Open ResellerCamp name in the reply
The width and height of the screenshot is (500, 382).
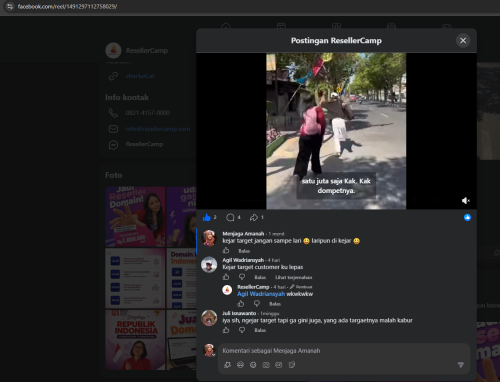(253, 287)
